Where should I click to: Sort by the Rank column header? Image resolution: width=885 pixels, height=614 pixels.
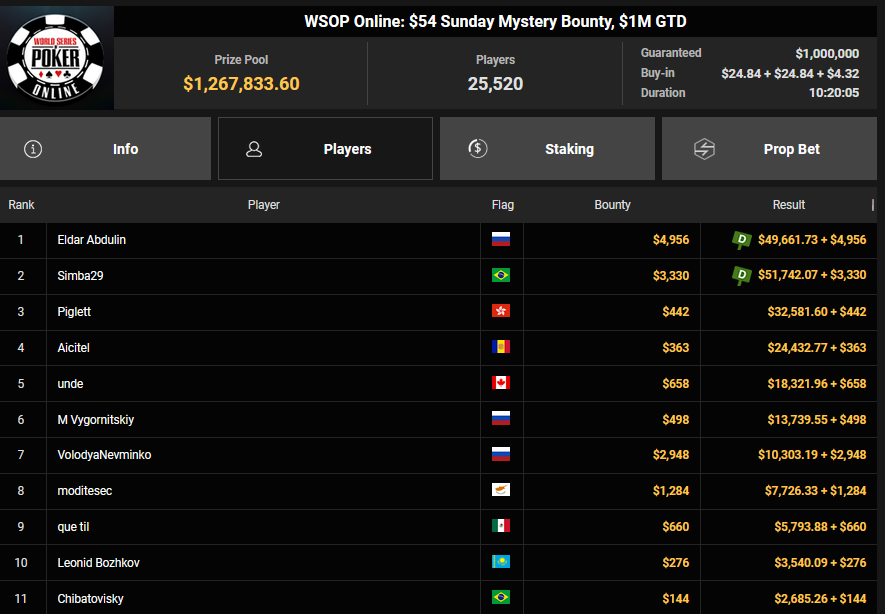22,205
